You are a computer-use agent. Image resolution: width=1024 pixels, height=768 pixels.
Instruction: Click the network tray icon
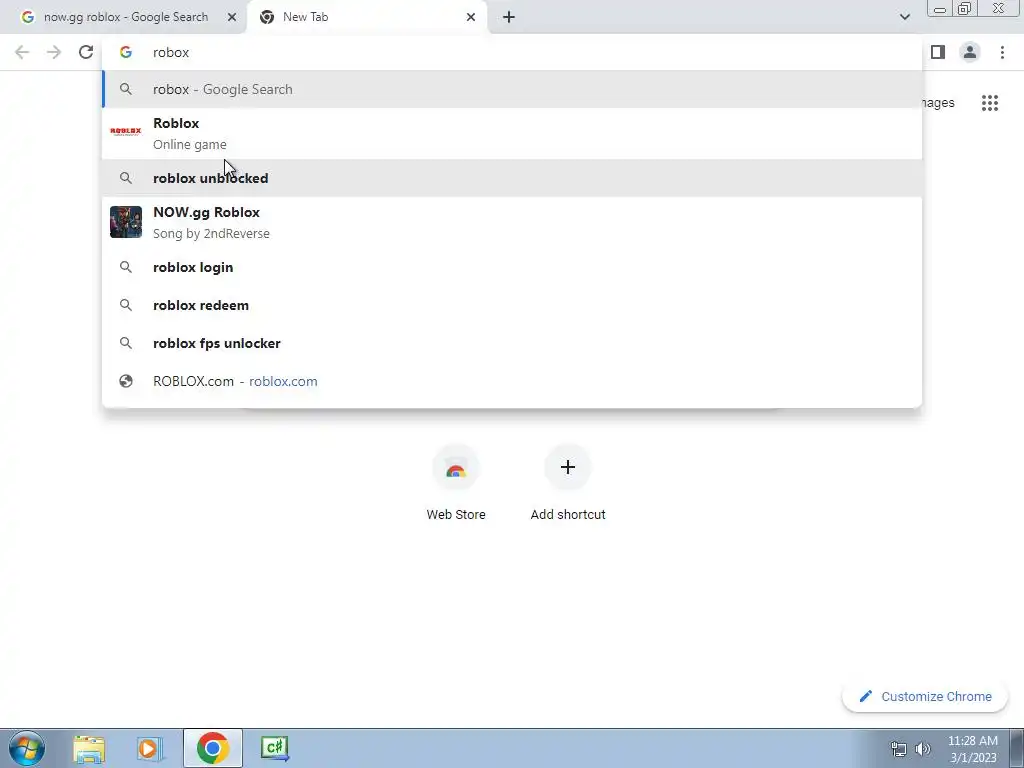click(899, 748)
